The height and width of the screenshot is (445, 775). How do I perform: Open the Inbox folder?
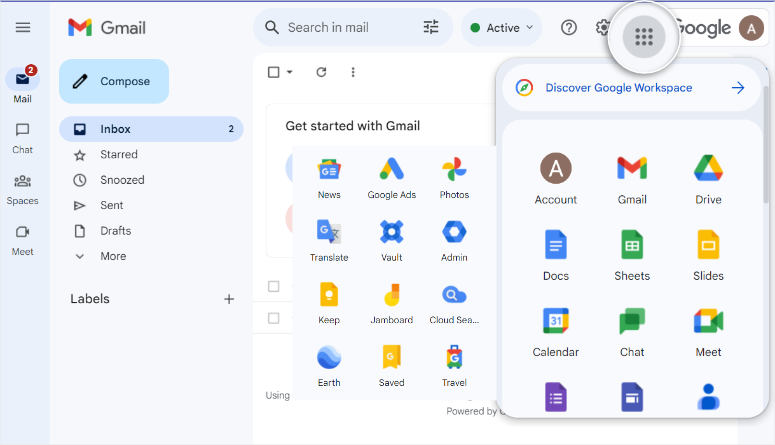click(151, 129)
